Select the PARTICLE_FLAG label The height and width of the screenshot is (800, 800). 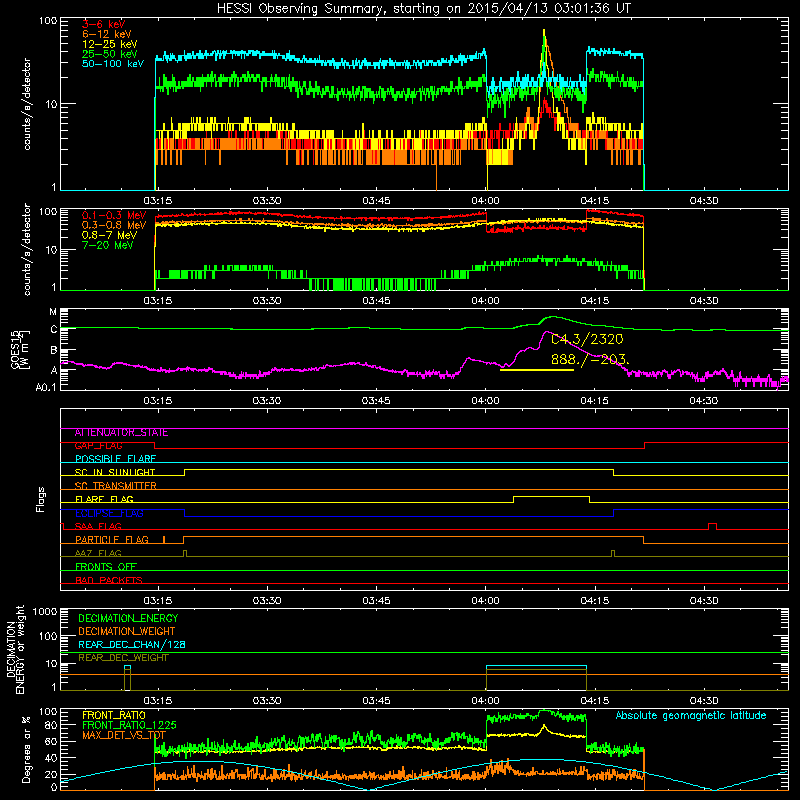pos(112,540)
